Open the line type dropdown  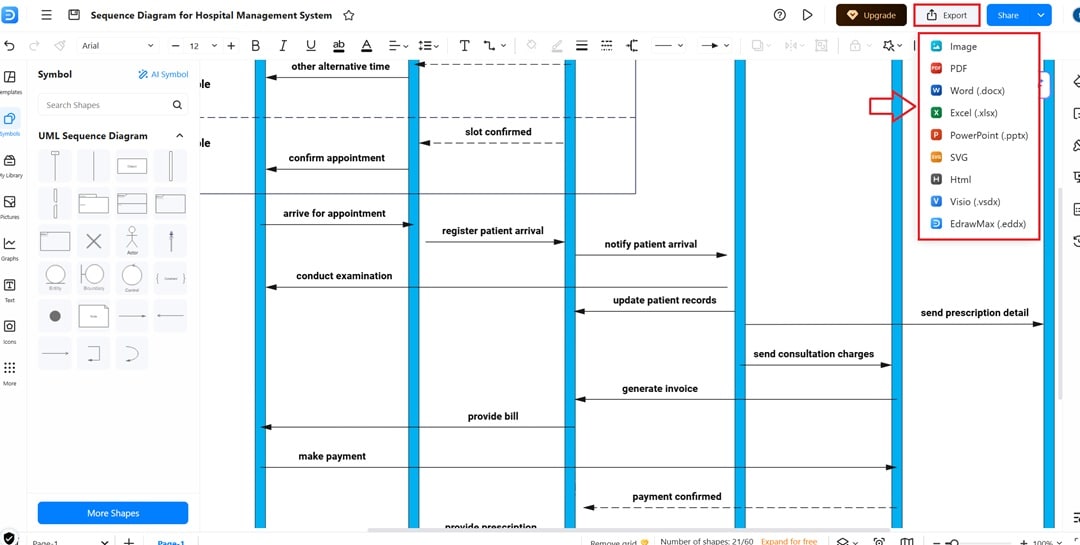(x=668, y=45)
